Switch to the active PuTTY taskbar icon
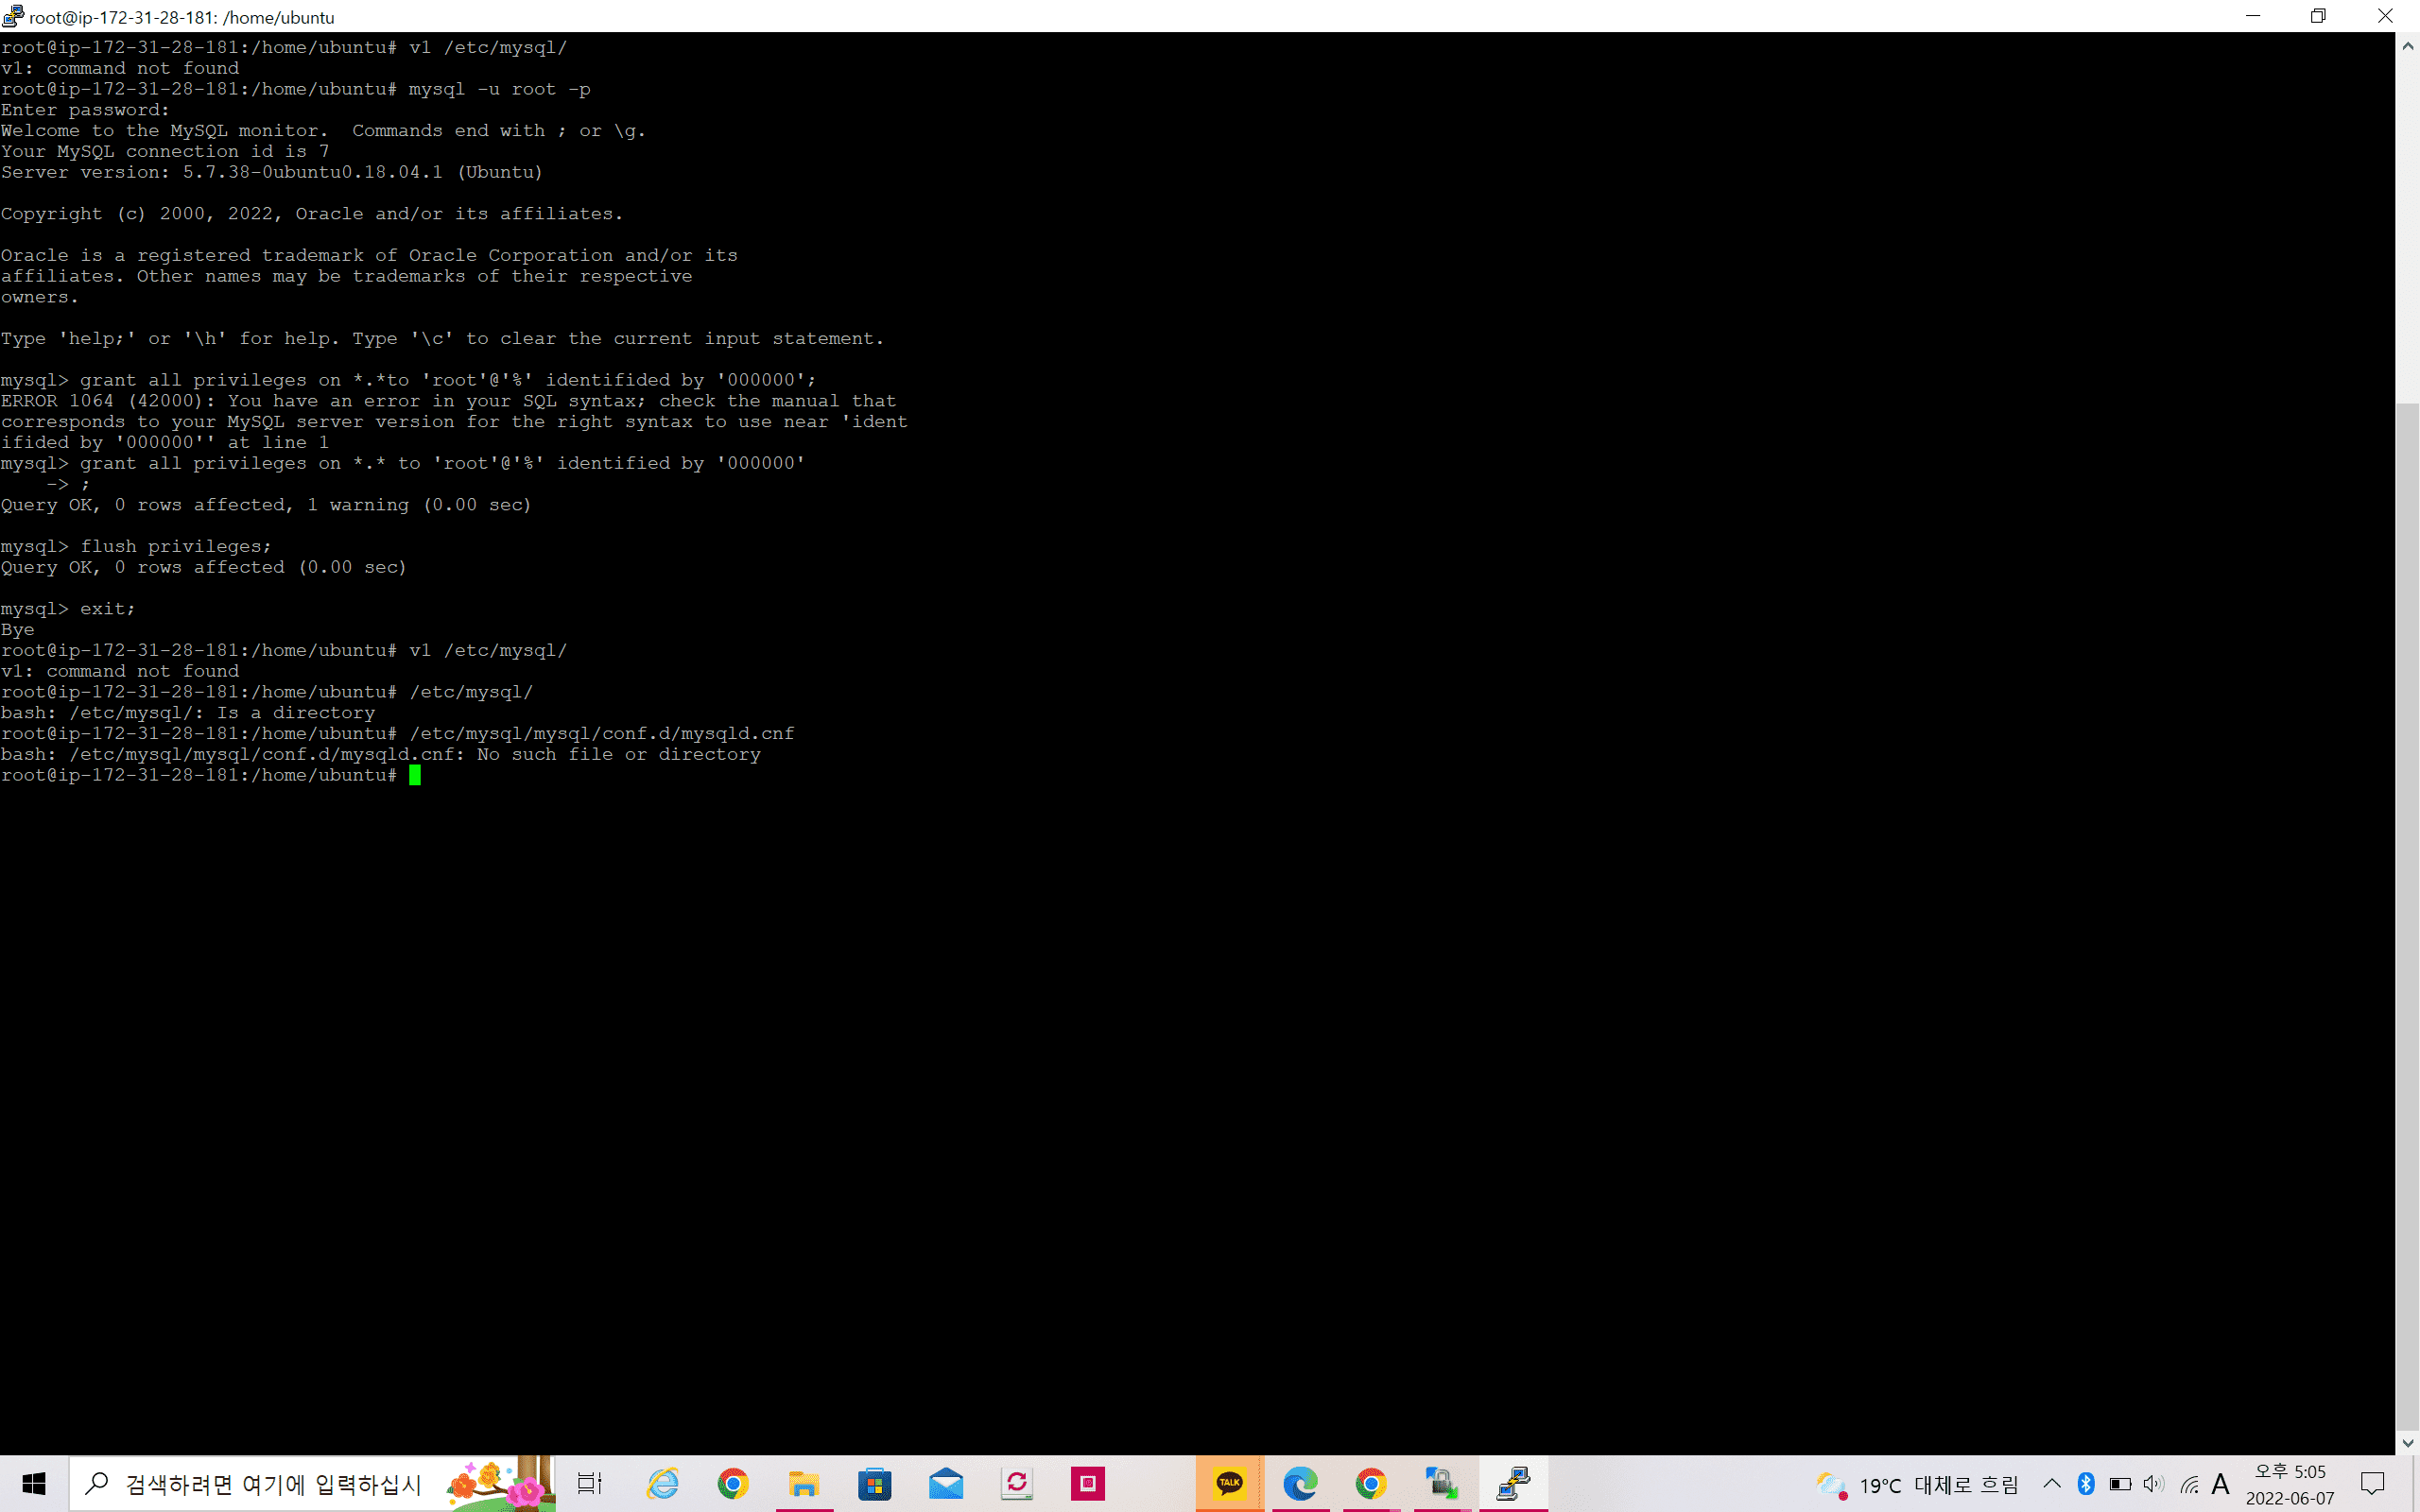The width and height of the screenshot is (2420, 1512). 1513,1484
